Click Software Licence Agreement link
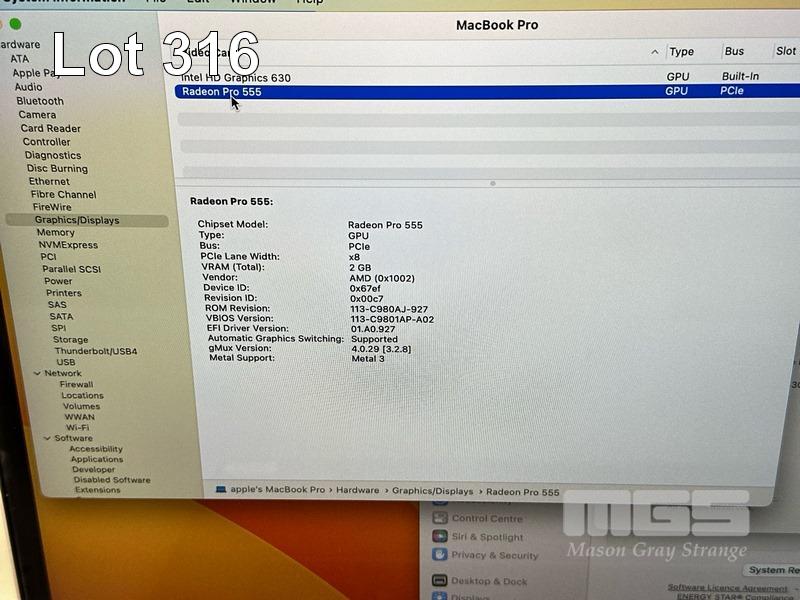This screenshot has height=600, width=800. pyautogui.click(x=727, y=588)
